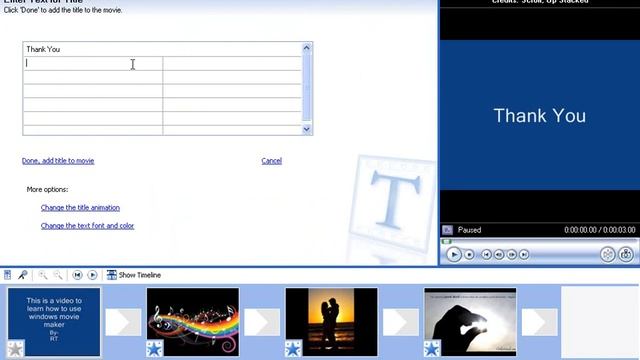640x360 pixels.
Task: Click the Narrate Timeline microphone icon
Action: click(22, 275)
